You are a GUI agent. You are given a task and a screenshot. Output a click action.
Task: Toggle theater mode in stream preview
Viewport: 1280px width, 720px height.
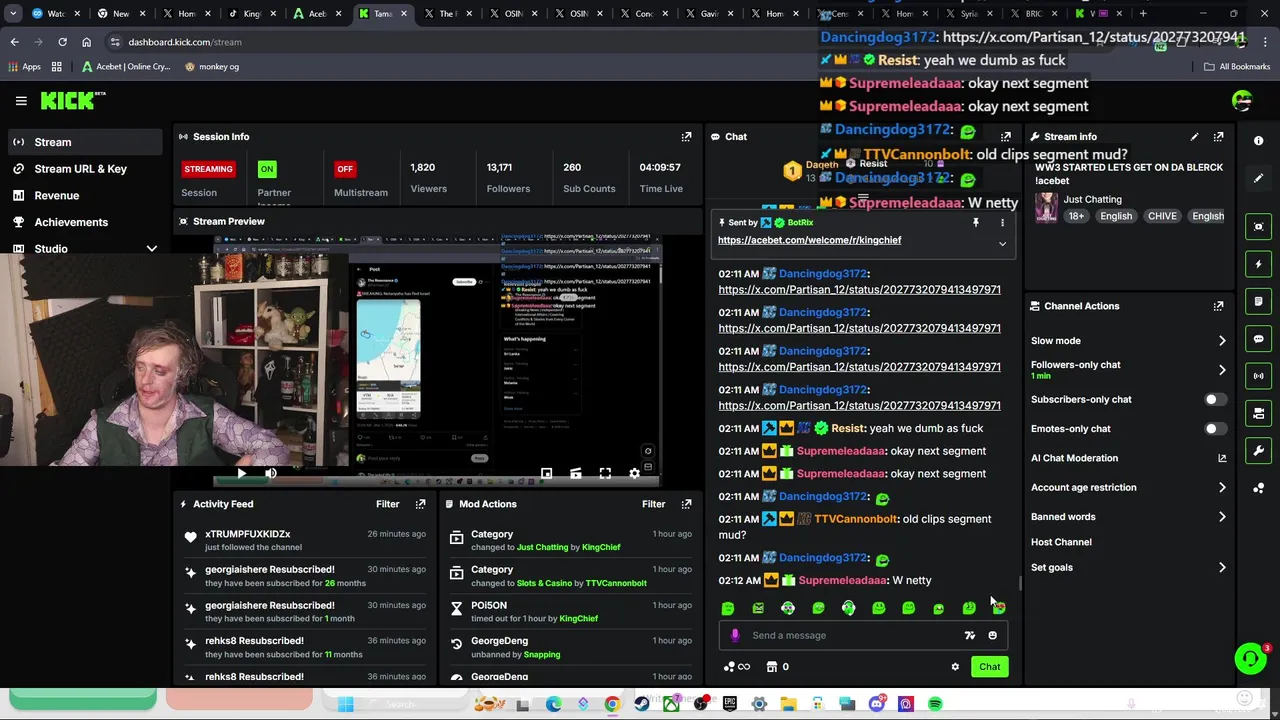point(575,473)
